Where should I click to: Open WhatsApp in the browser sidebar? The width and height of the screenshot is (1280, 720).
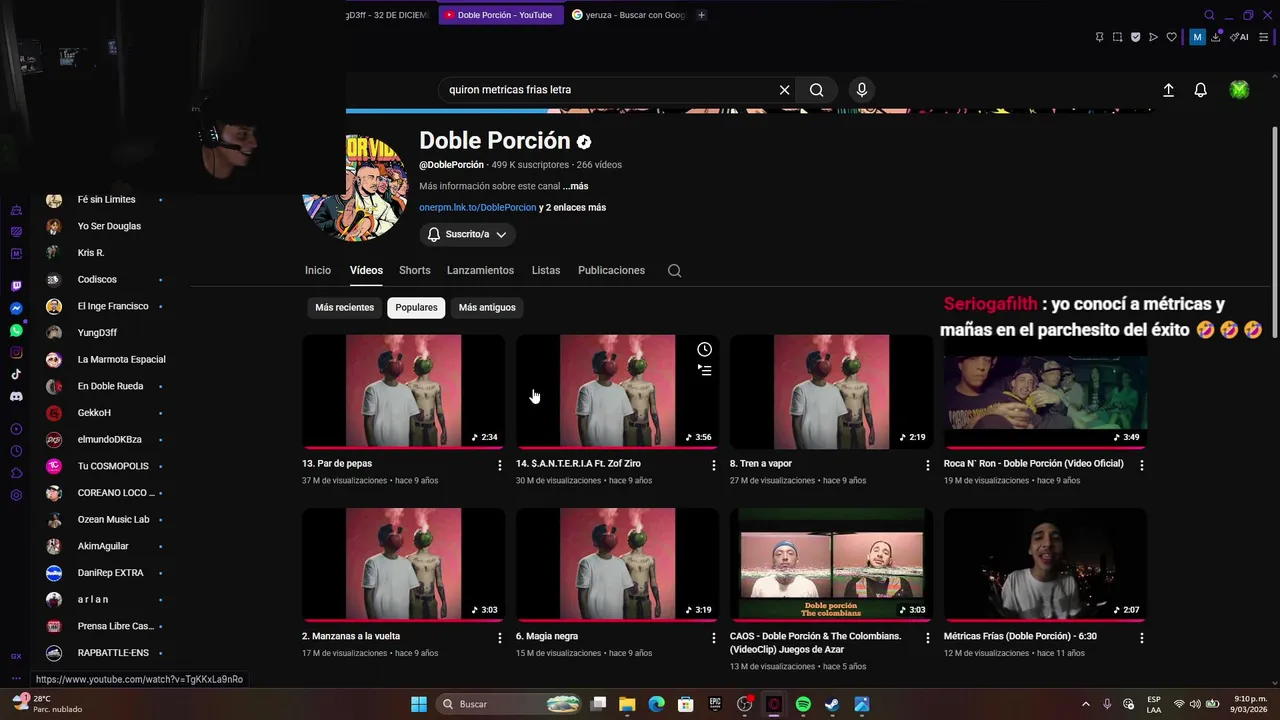point(16,330)
